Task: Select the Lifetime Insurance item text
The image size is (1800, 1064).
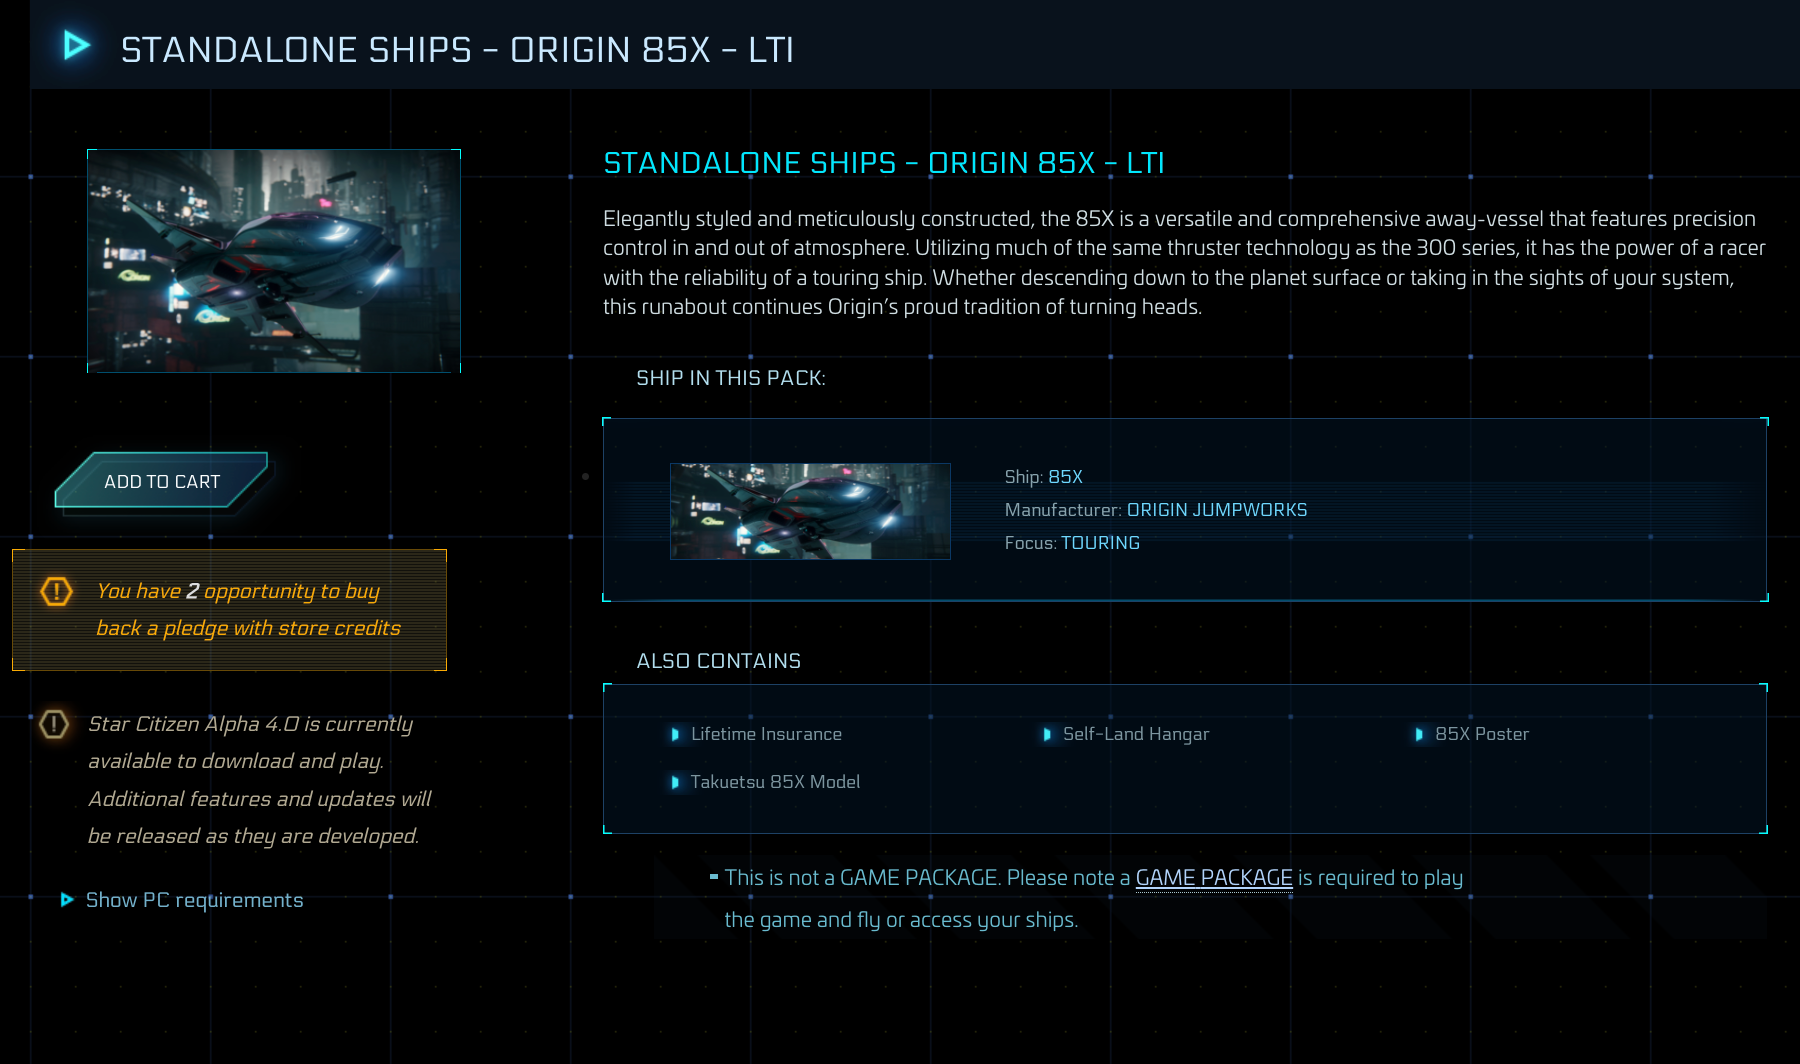Action: tap(766, 734)
